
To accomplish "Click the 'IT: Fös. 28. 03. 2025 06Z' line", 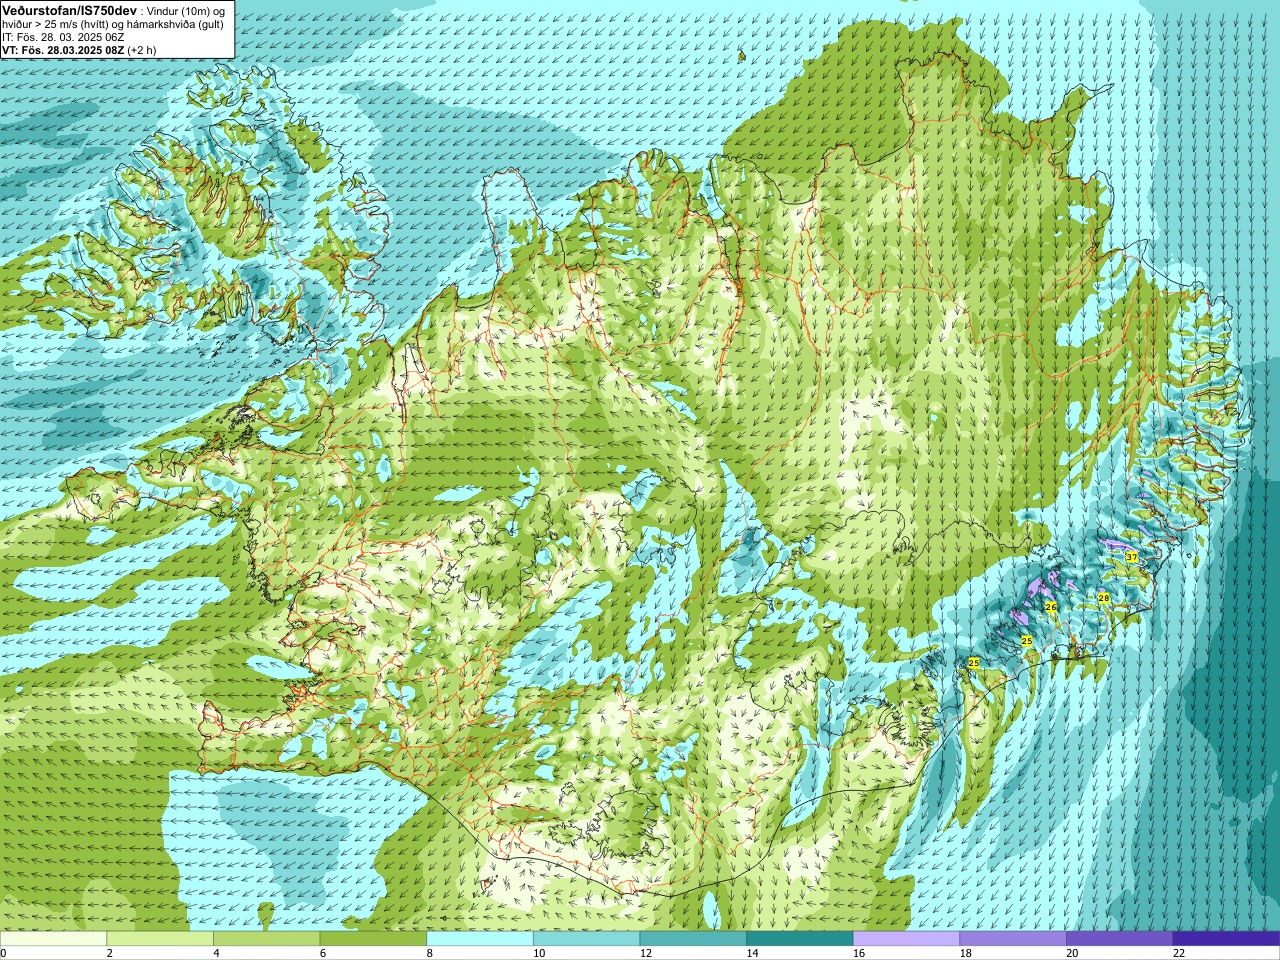I will click(x=63, y=37).
